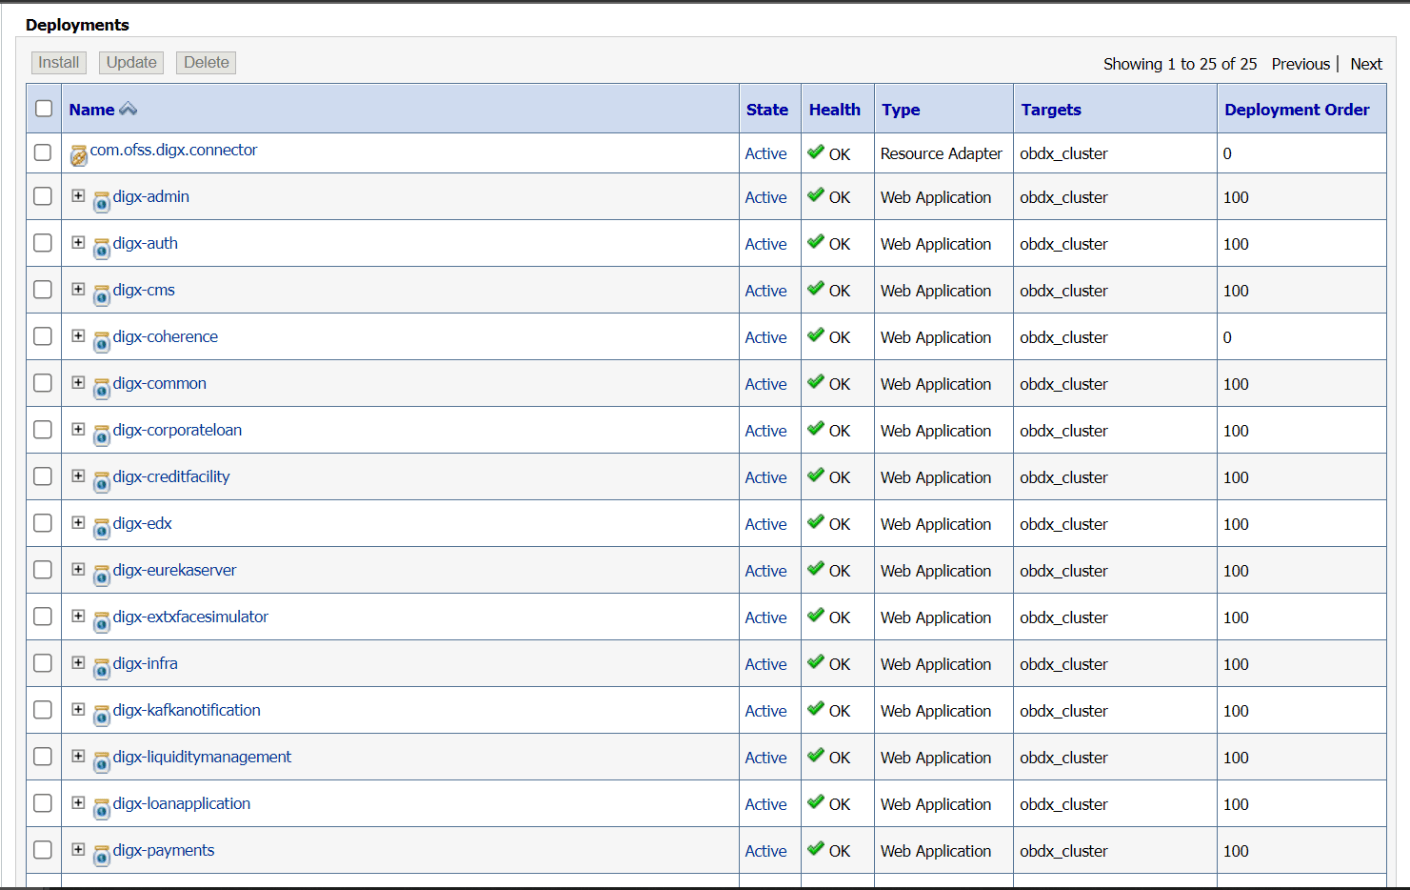Open the digx-creditfacility deployment link
1410x890 pixels.
[171, 477]
